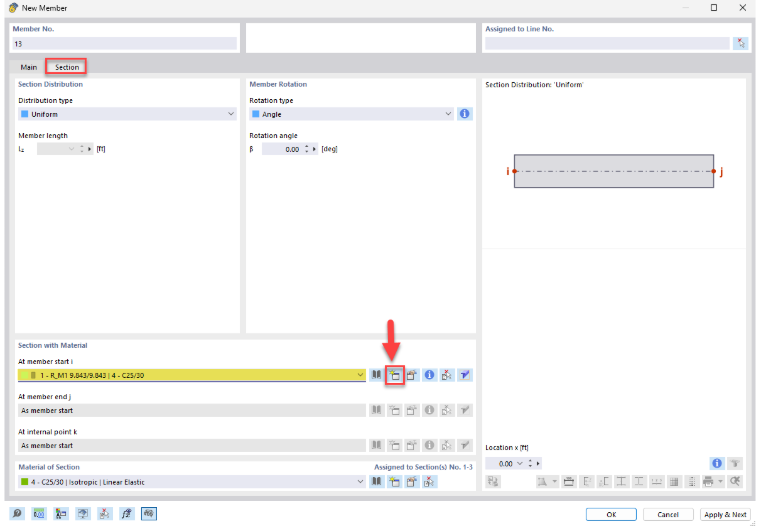Click the help speech-bubble icon at bottom left
760x526 pixels.
tap(17, 513)
